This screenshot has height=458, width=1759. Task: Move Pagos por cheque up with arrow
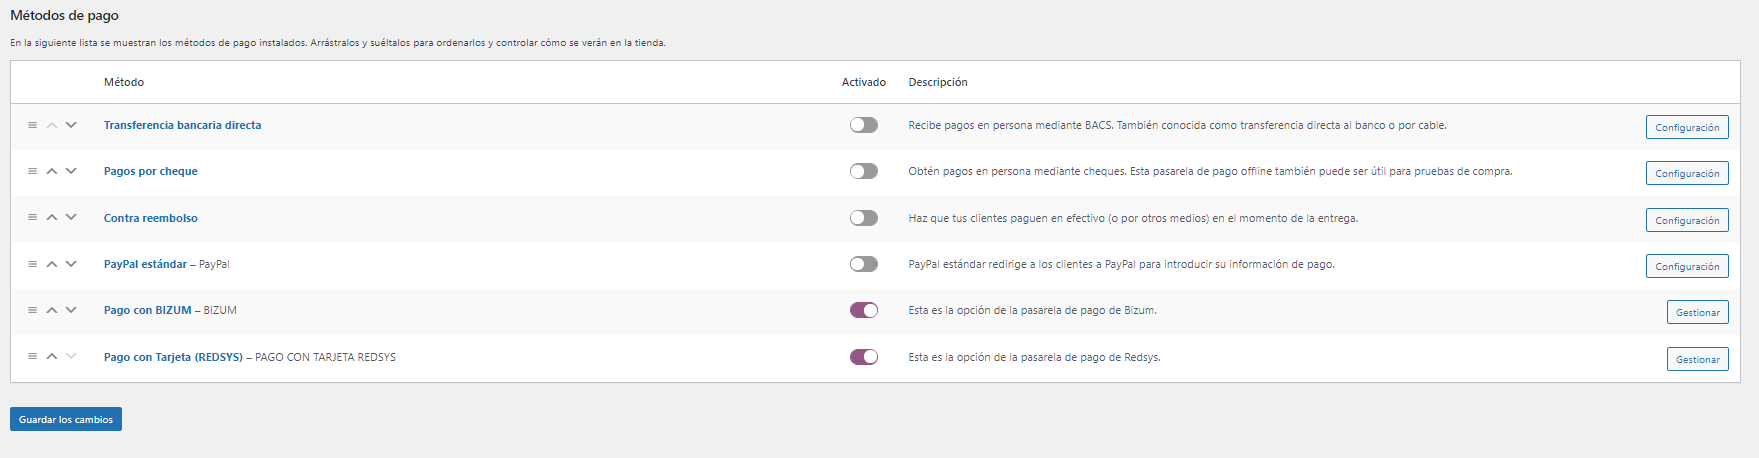click(x=52, y=171)
